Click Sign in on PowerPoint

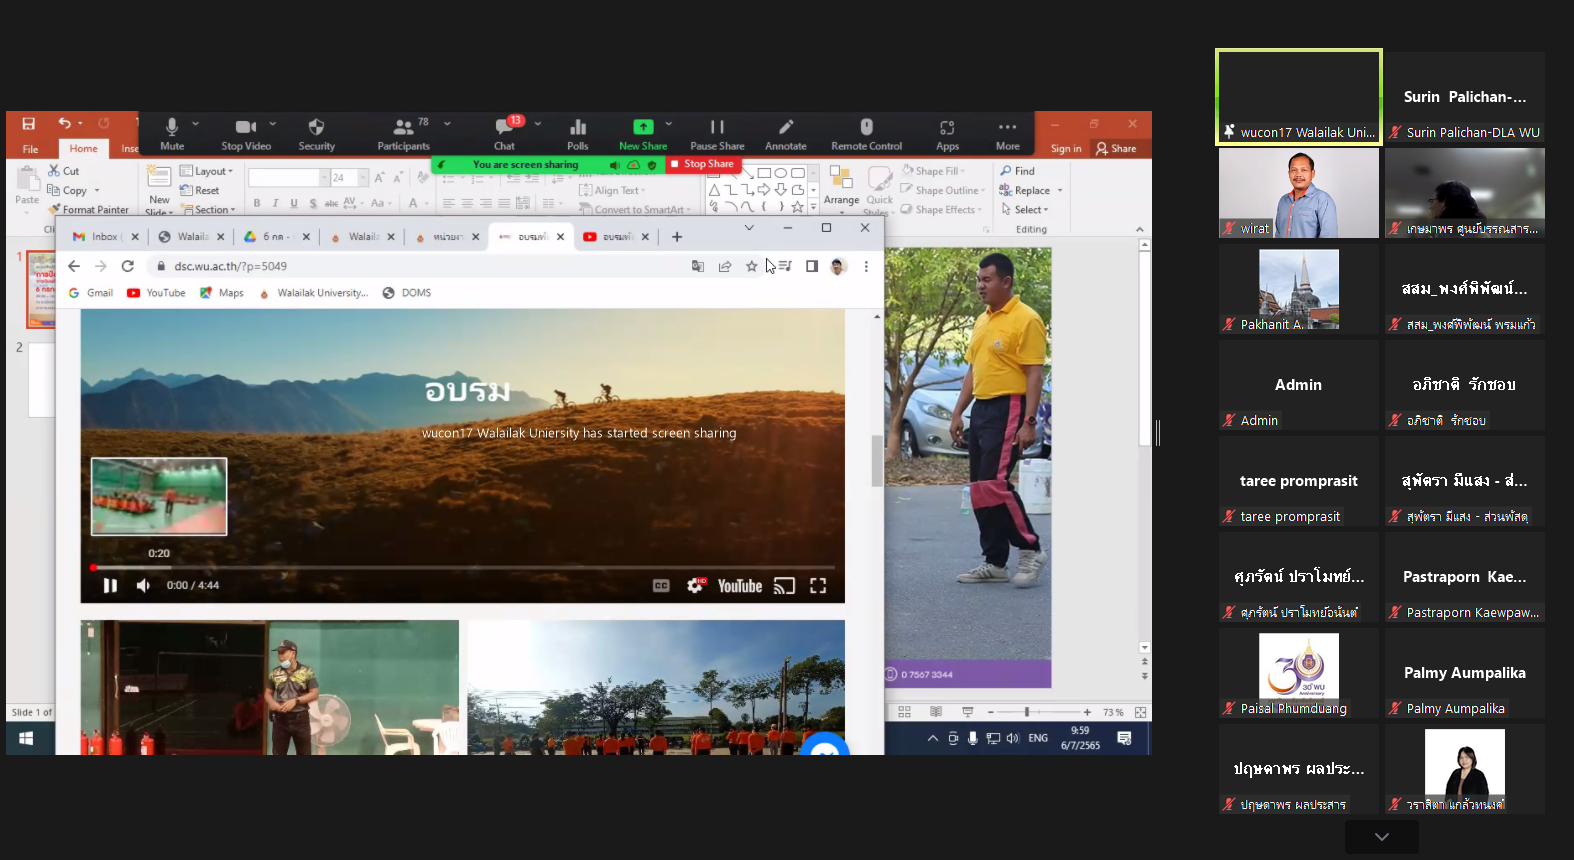1066,149
